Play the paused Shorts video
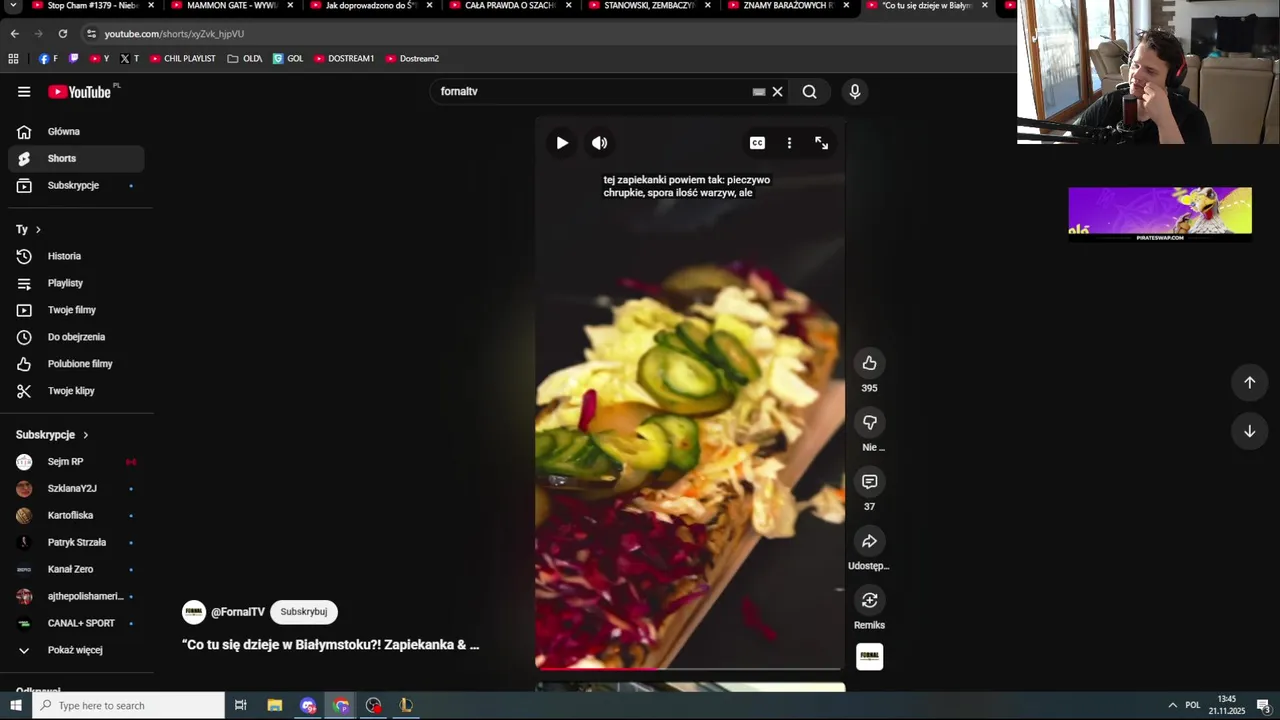 point(562,143)
